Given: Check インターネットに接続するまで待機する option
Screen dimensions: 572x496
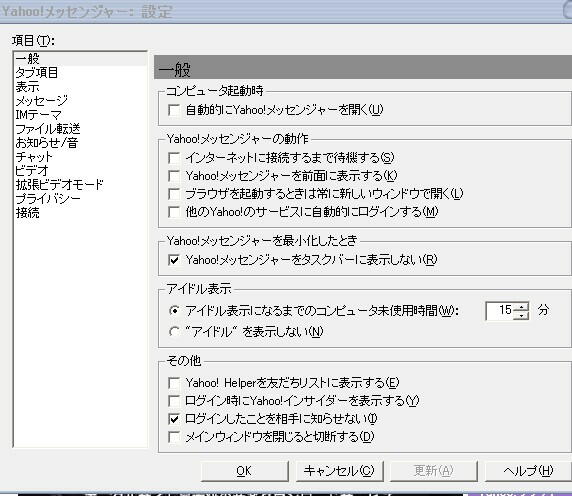Looking at the screenshot, I should pos(174,158).
